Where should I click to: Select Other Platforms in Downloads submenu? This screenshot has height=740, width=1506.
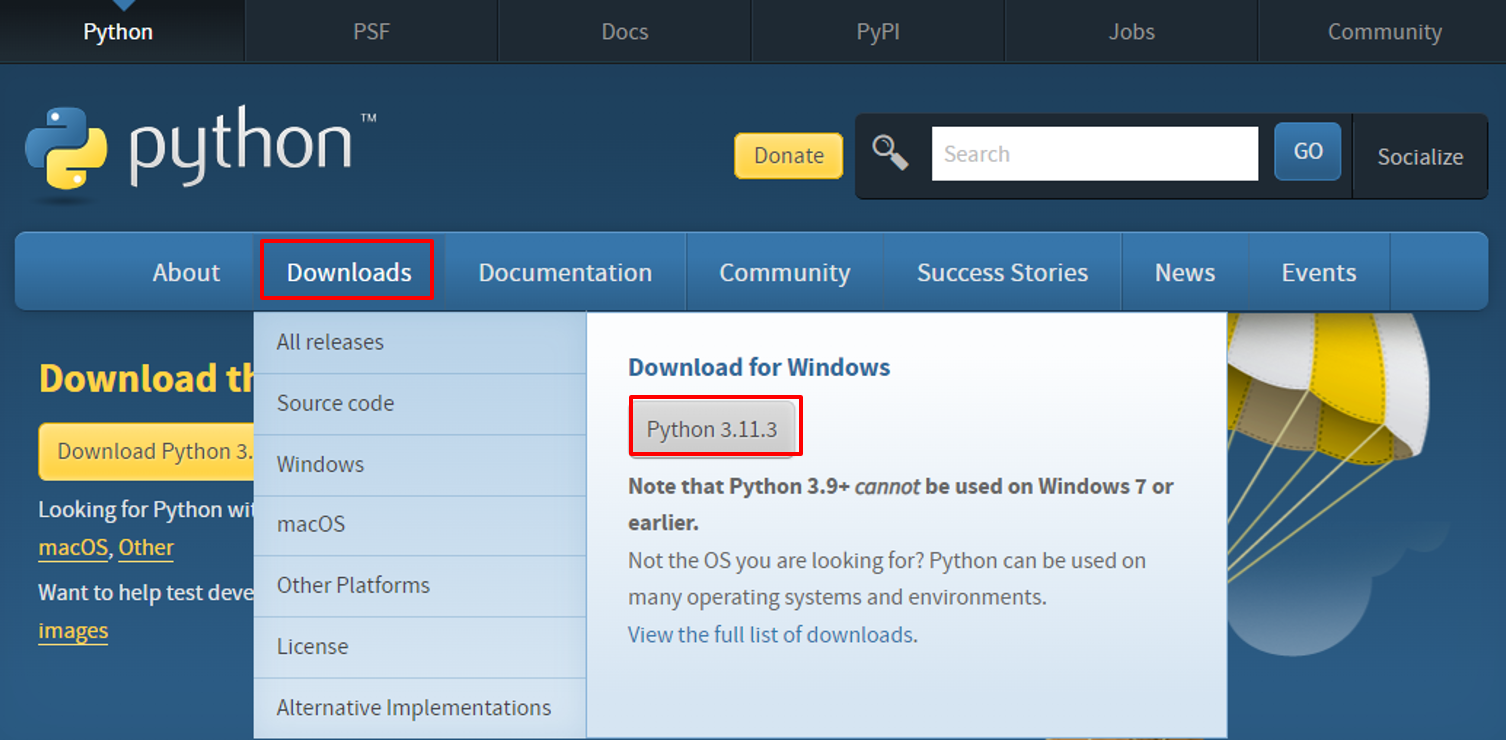(x=420, y=586)
